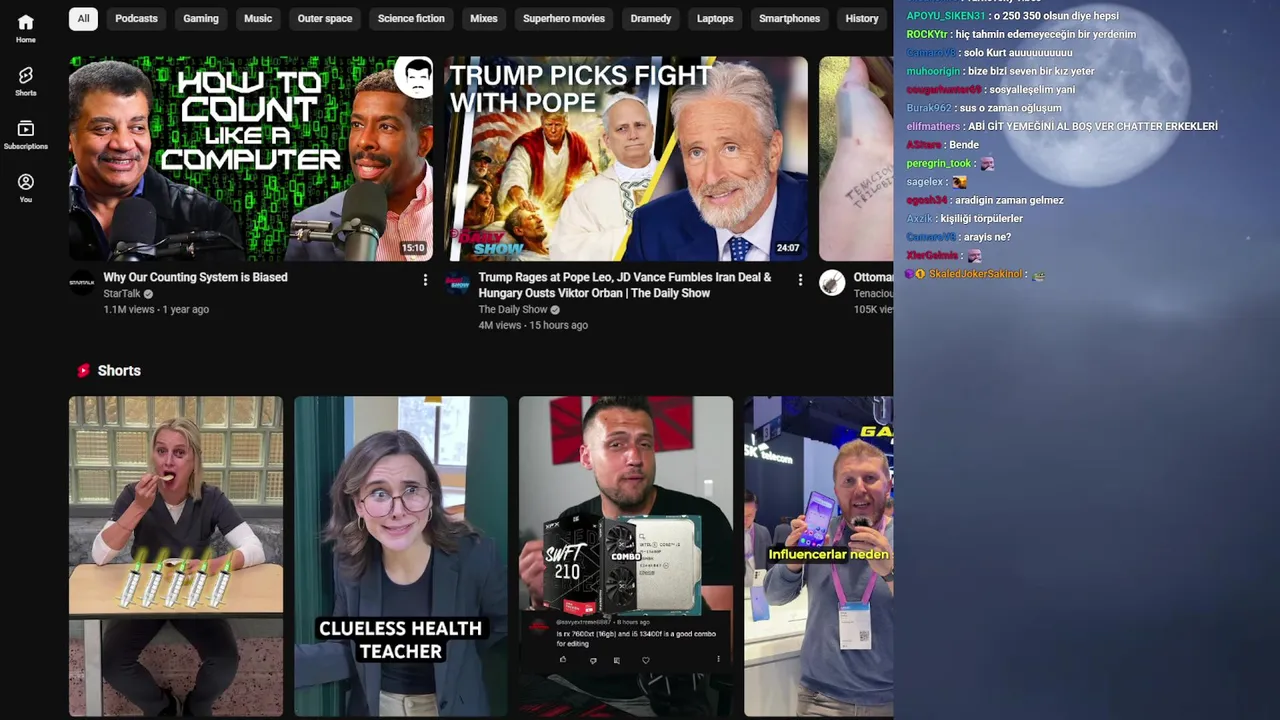This screenshot has height=720, width=1280.
Task: Click chat username peregrin_took
Action: [939, 163]
